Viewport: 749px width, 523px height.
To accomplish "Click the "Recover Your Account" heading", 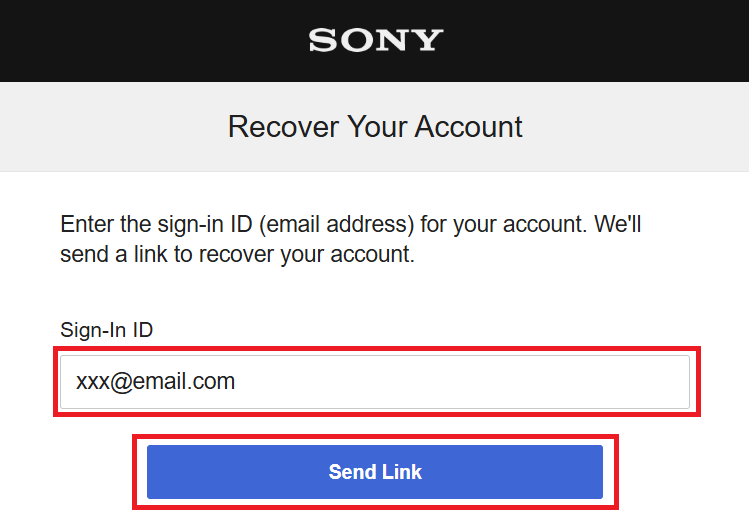I will 375,127.
